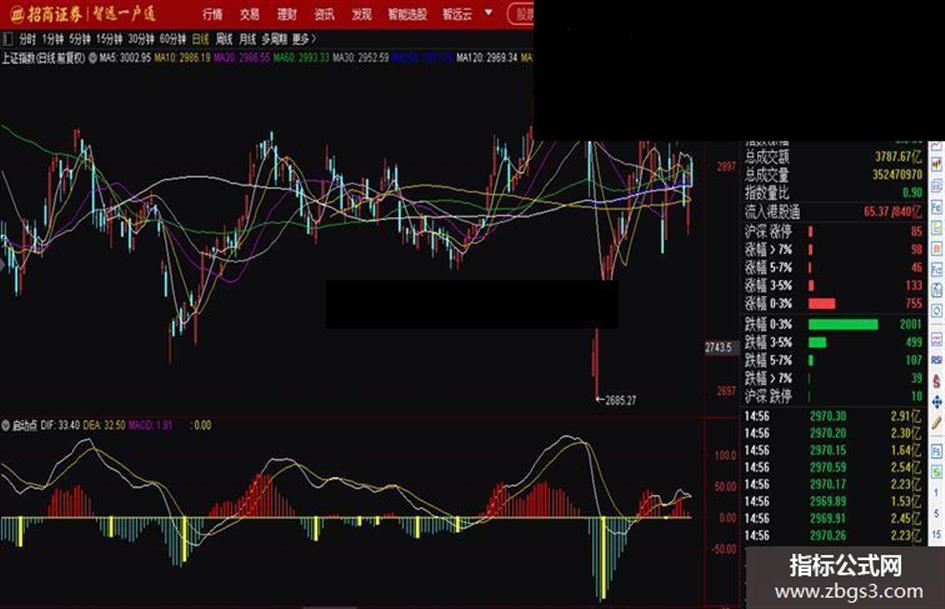This screenshot has height=609, width=945.
Task: Click the DEA: 32.50 indicator value
Action: [x=104, y=425]
